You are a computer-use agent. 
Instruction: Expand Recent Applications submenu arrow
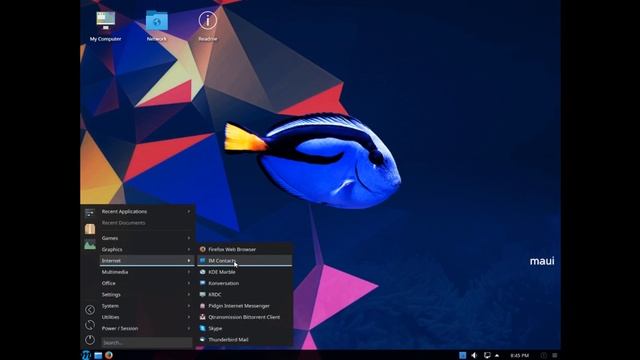point(189,211)
